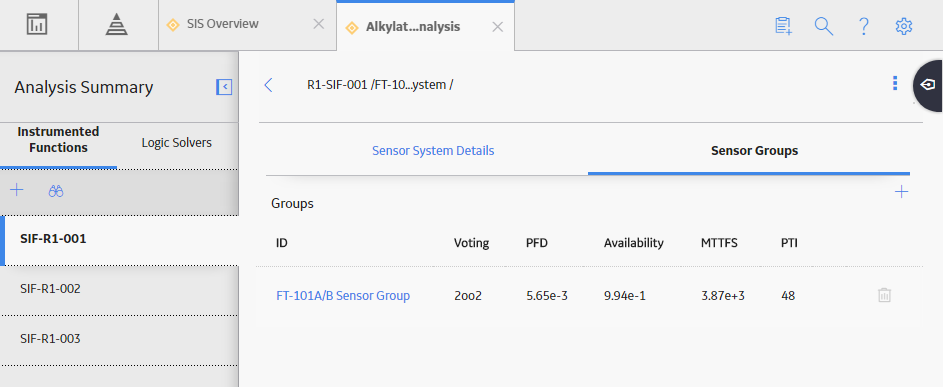Collapse the Analysis Summary panel
The height and width of the screenshot is (387, 943).
[224, 87]
